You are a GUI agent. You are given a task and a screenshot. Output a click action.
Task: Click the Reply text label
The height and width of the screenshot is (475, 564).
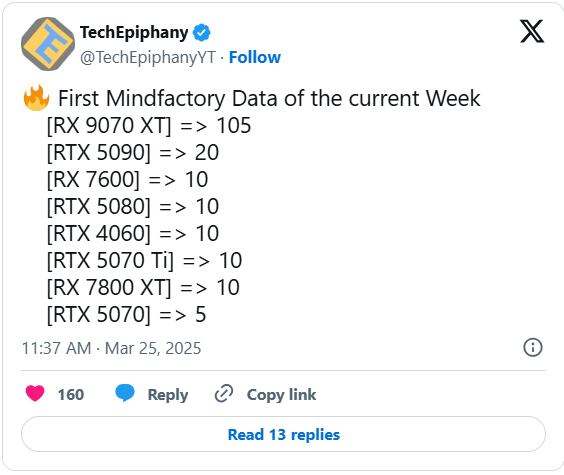tap(168, 394)
